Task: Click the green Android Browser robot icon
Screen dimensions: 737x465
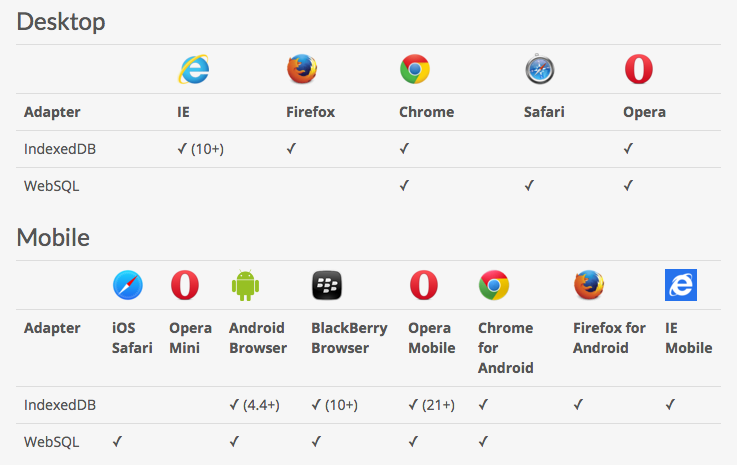Action: tap(245, 285)
